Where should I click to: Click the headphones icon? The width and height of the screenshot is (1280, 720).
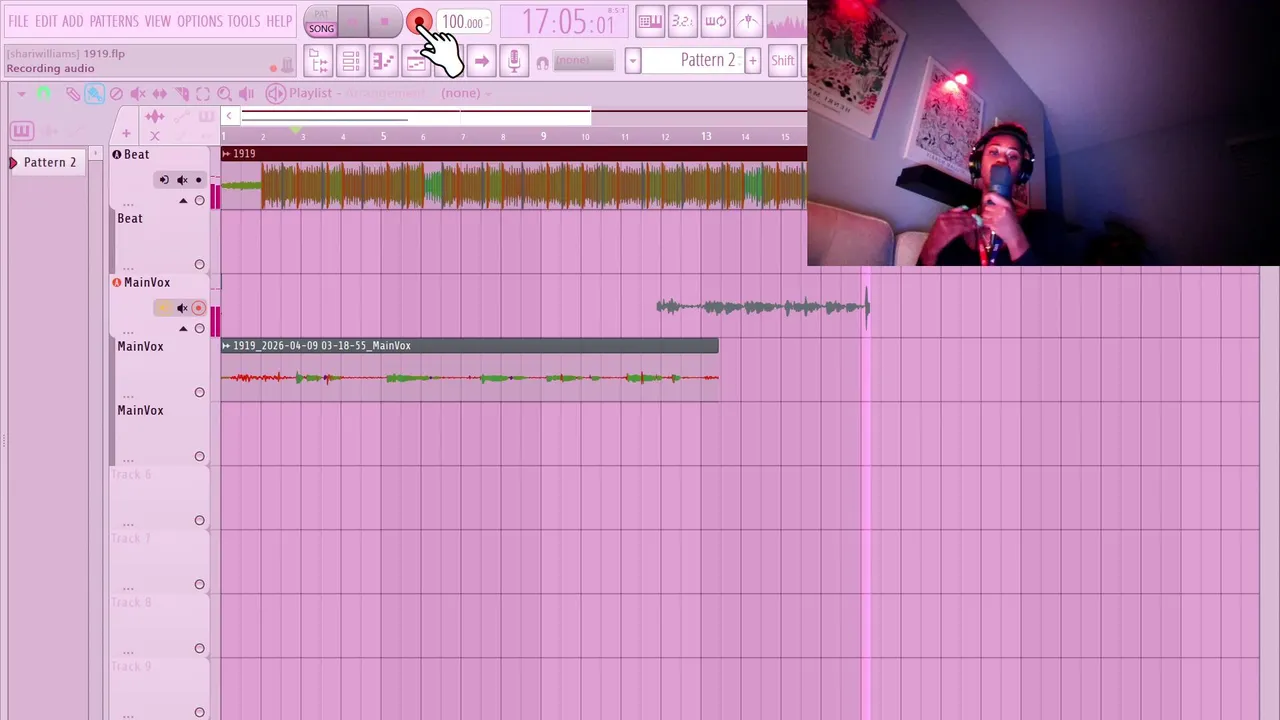point(542,62)
